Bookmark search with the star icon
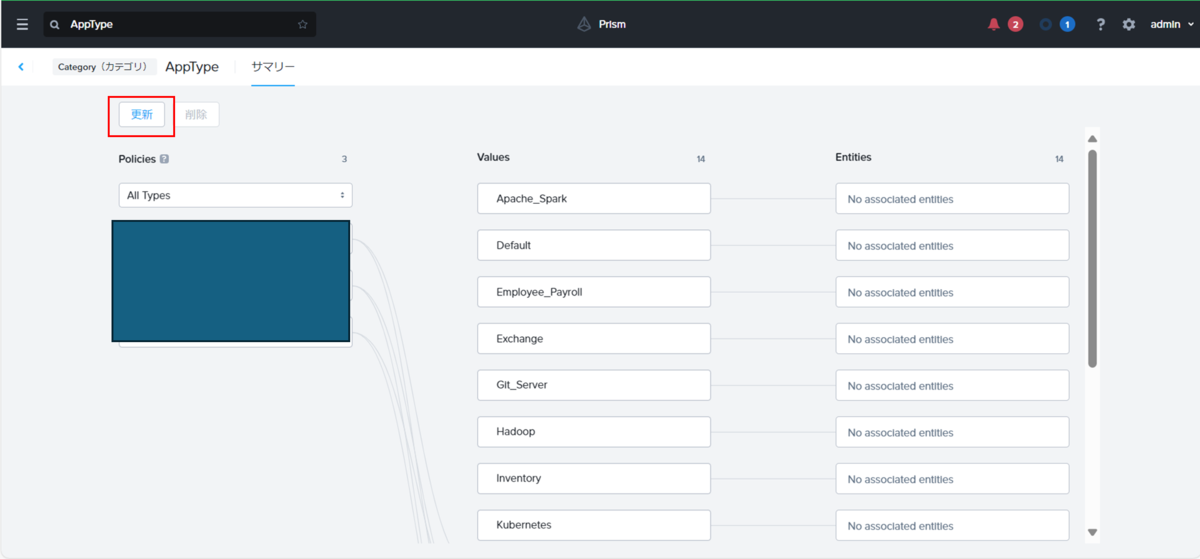The image size is (1200, 559). click(x=303, y=24)
